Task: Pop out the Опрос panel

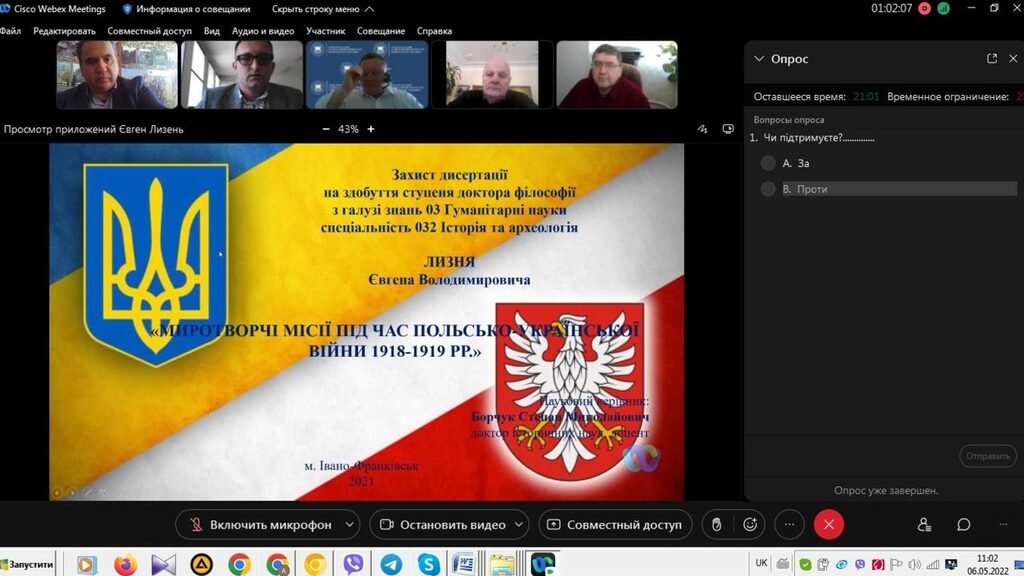Action: pyautogui.click(x=992, y=59)
